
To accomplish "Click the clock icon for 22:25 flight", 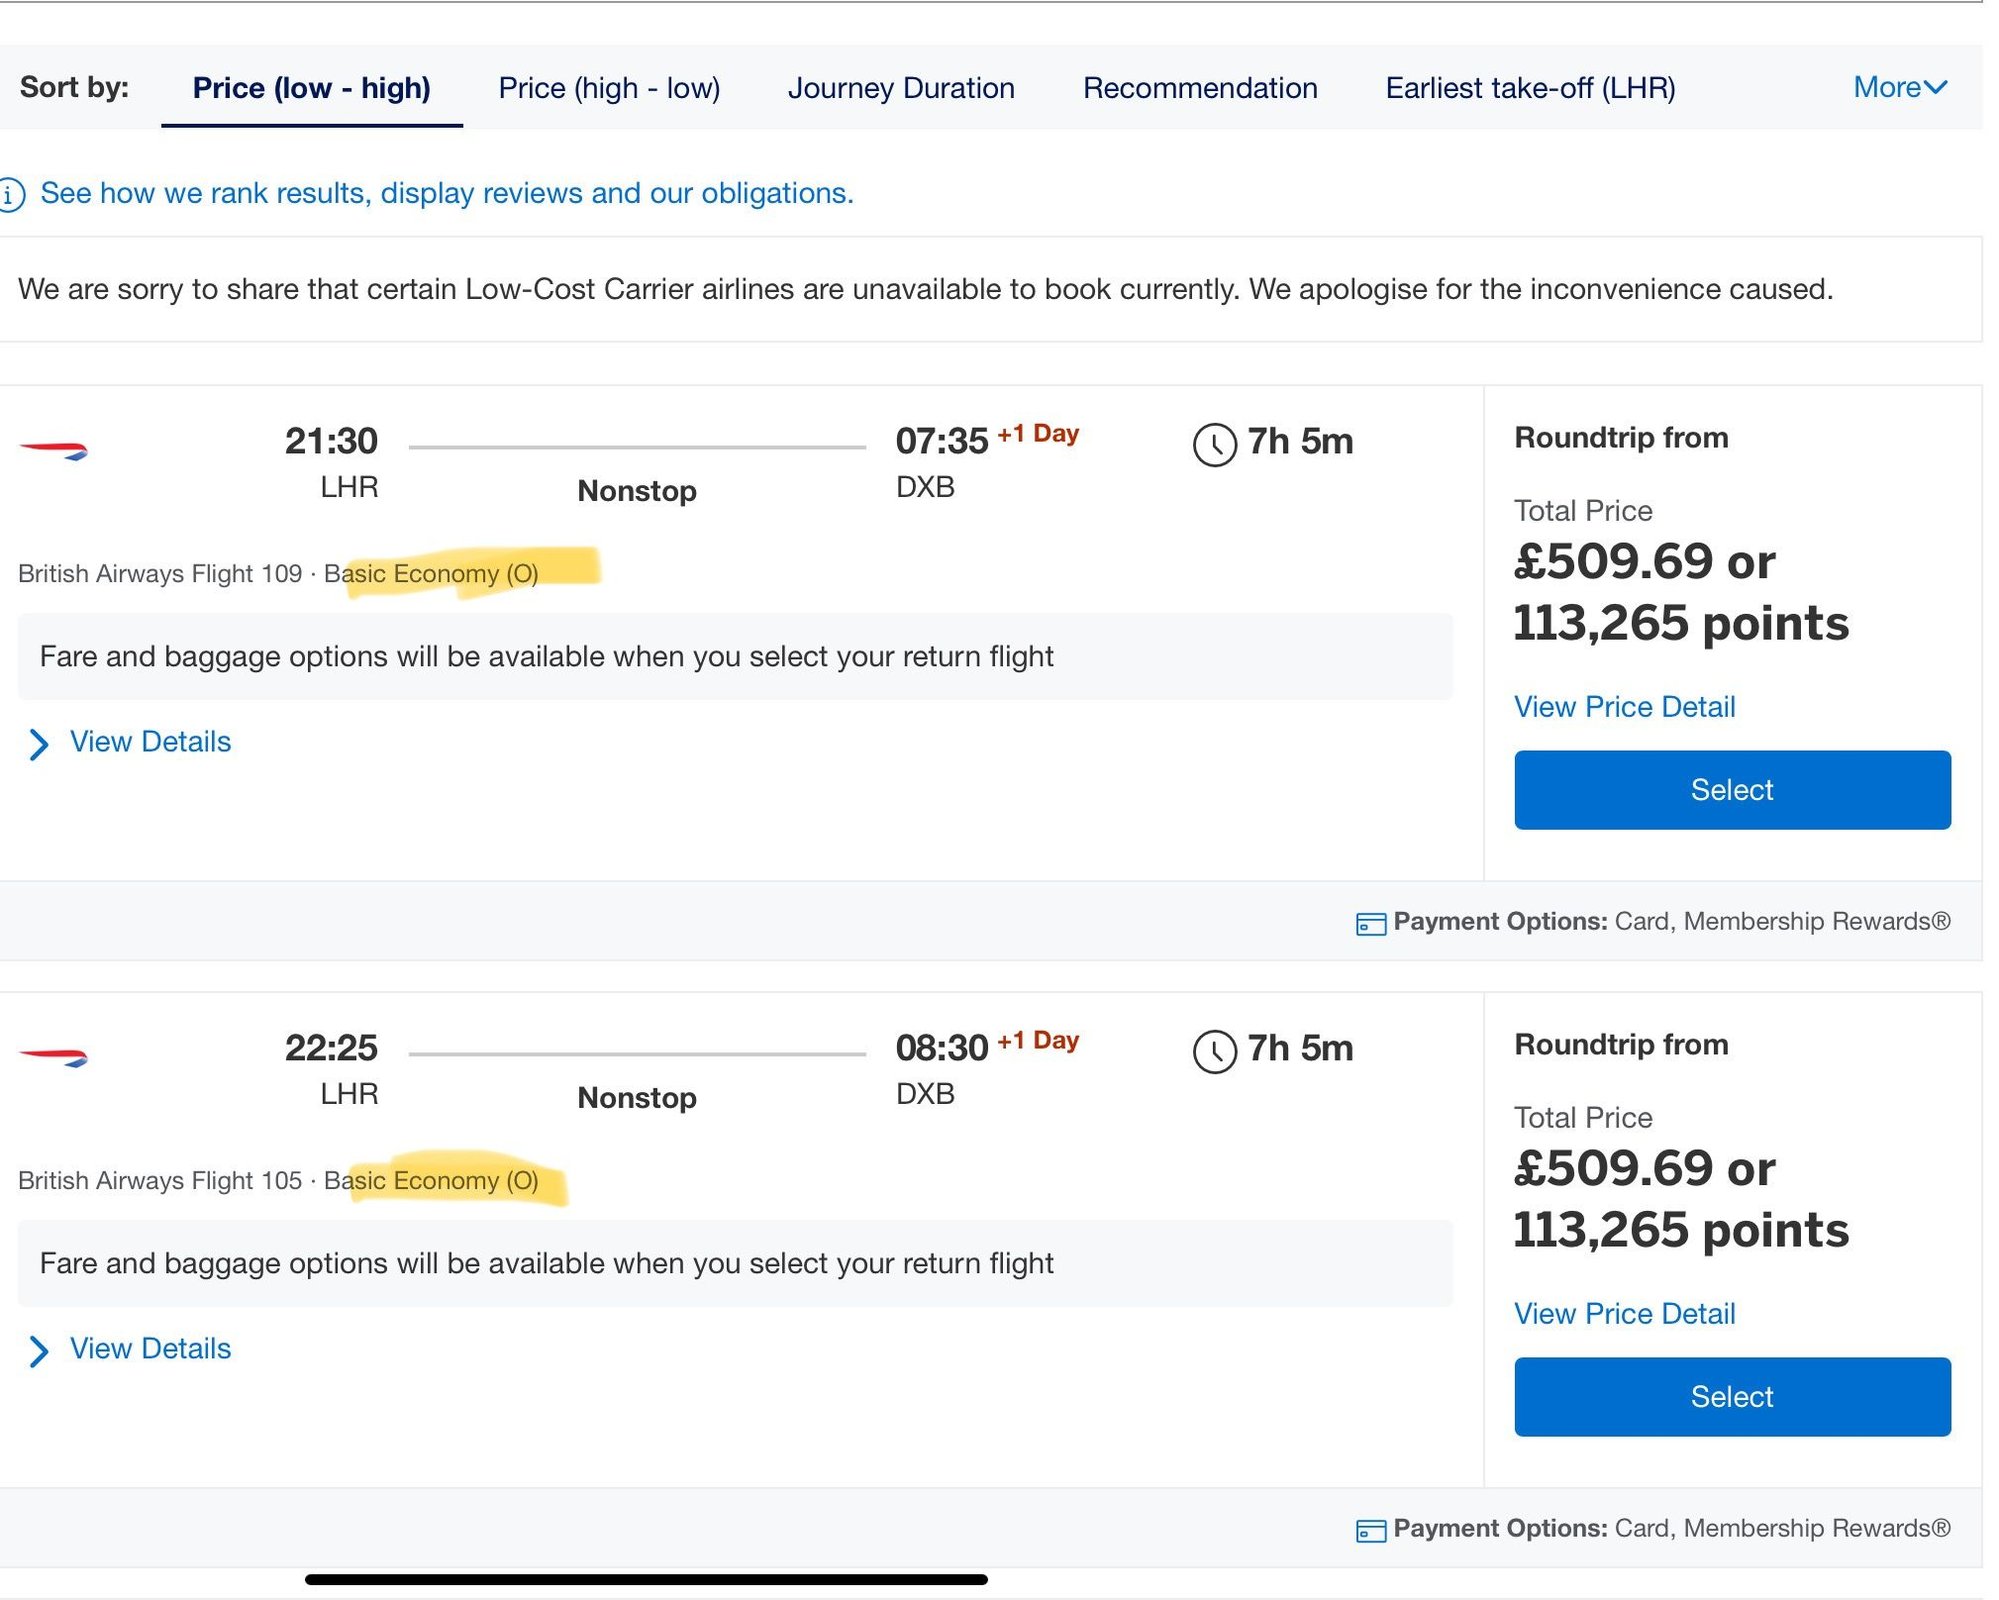I will click(x=1214, y=1051).
